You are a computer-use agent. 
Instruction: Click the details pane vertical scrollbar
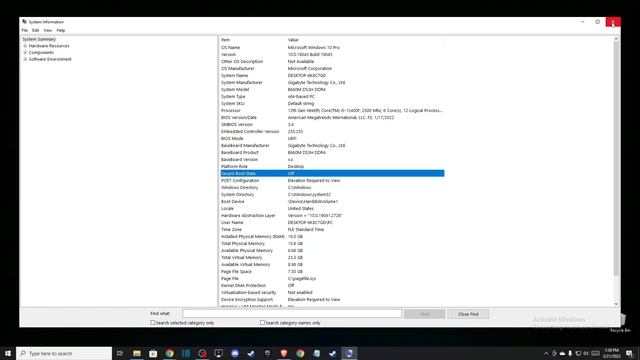616,159
